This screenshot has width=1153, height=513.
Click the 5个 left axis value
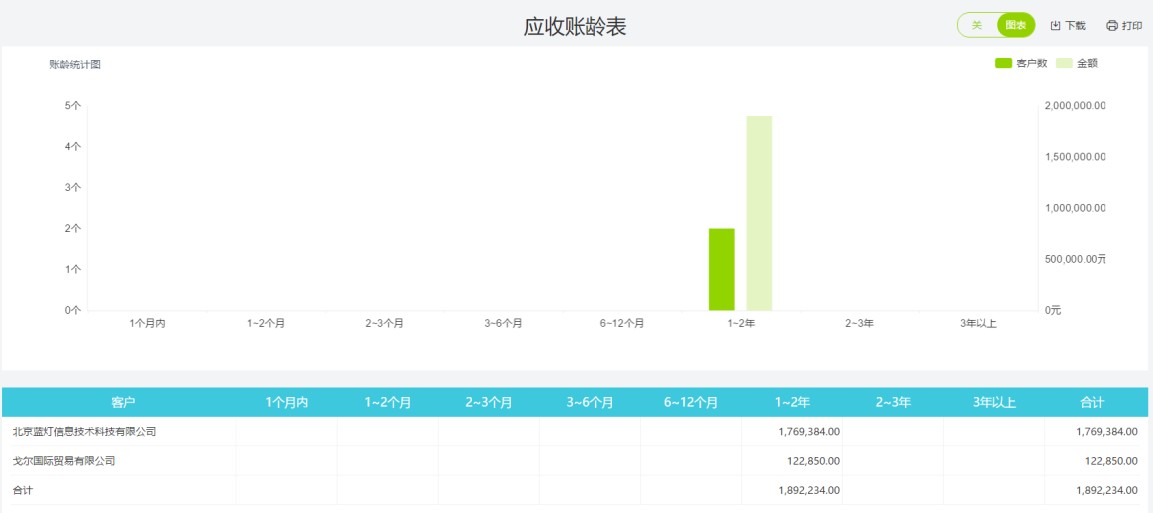click(73, 105)
